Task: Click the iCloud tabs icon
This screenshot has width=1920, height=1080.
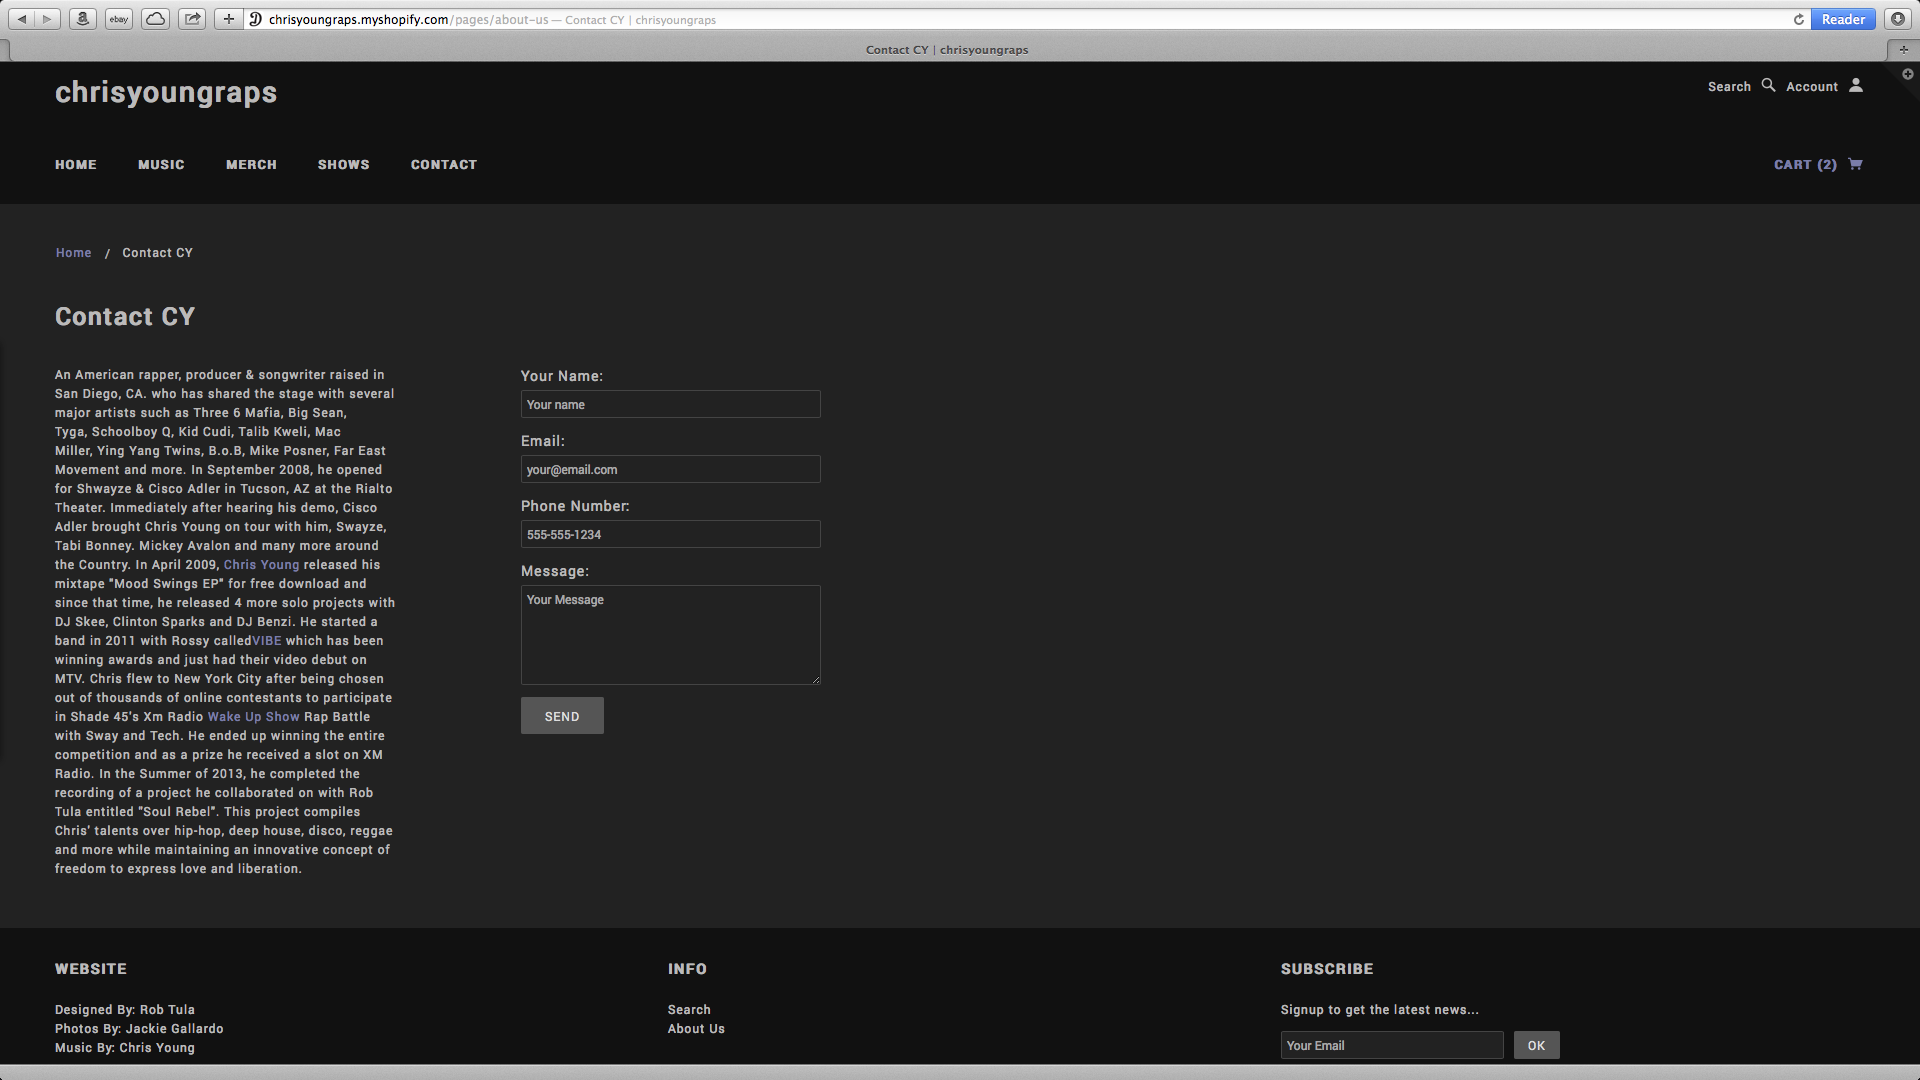Action: (155, 19)
